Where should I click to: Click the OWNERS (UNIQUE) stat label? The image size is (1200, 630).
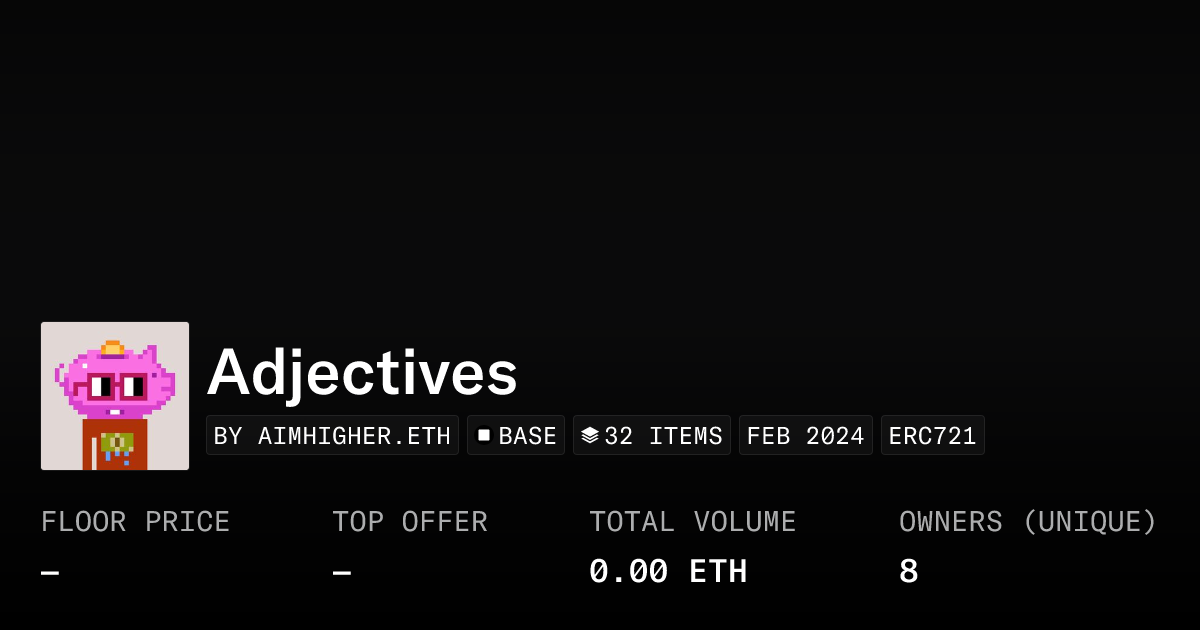pos(1027,522)
